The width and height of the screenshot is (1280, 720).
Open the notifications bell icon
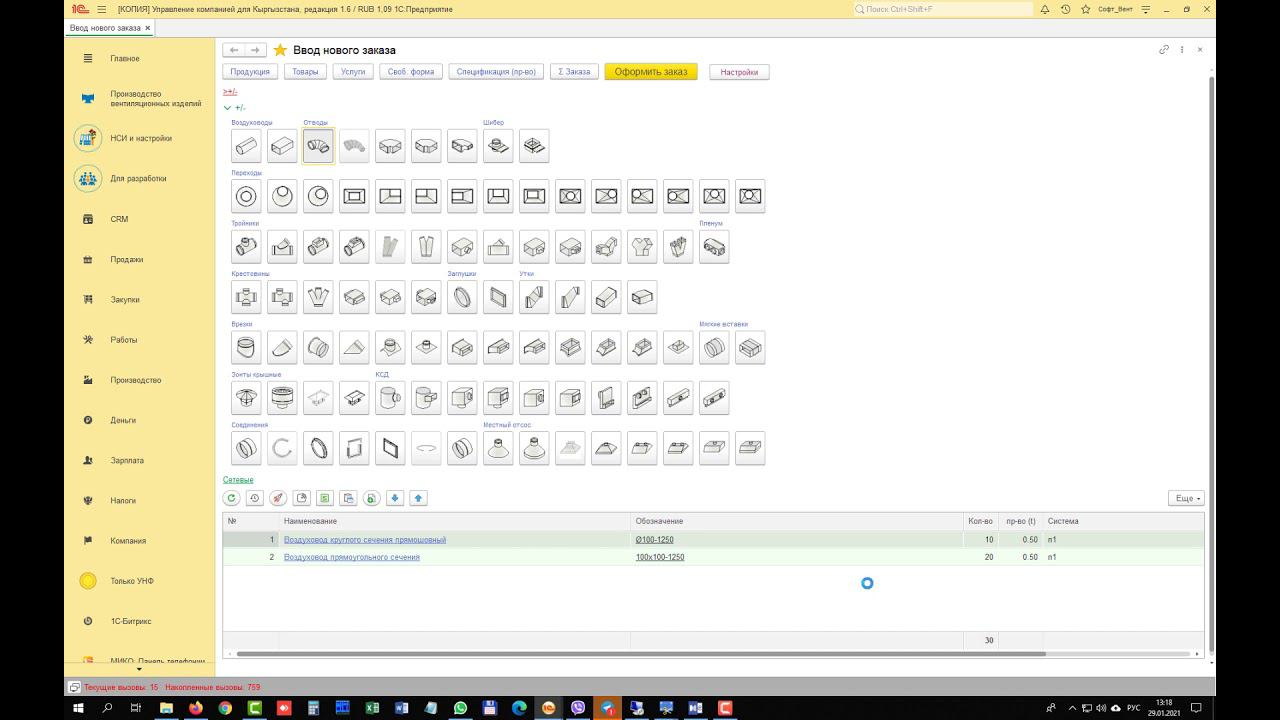[x=1045, y=9]
